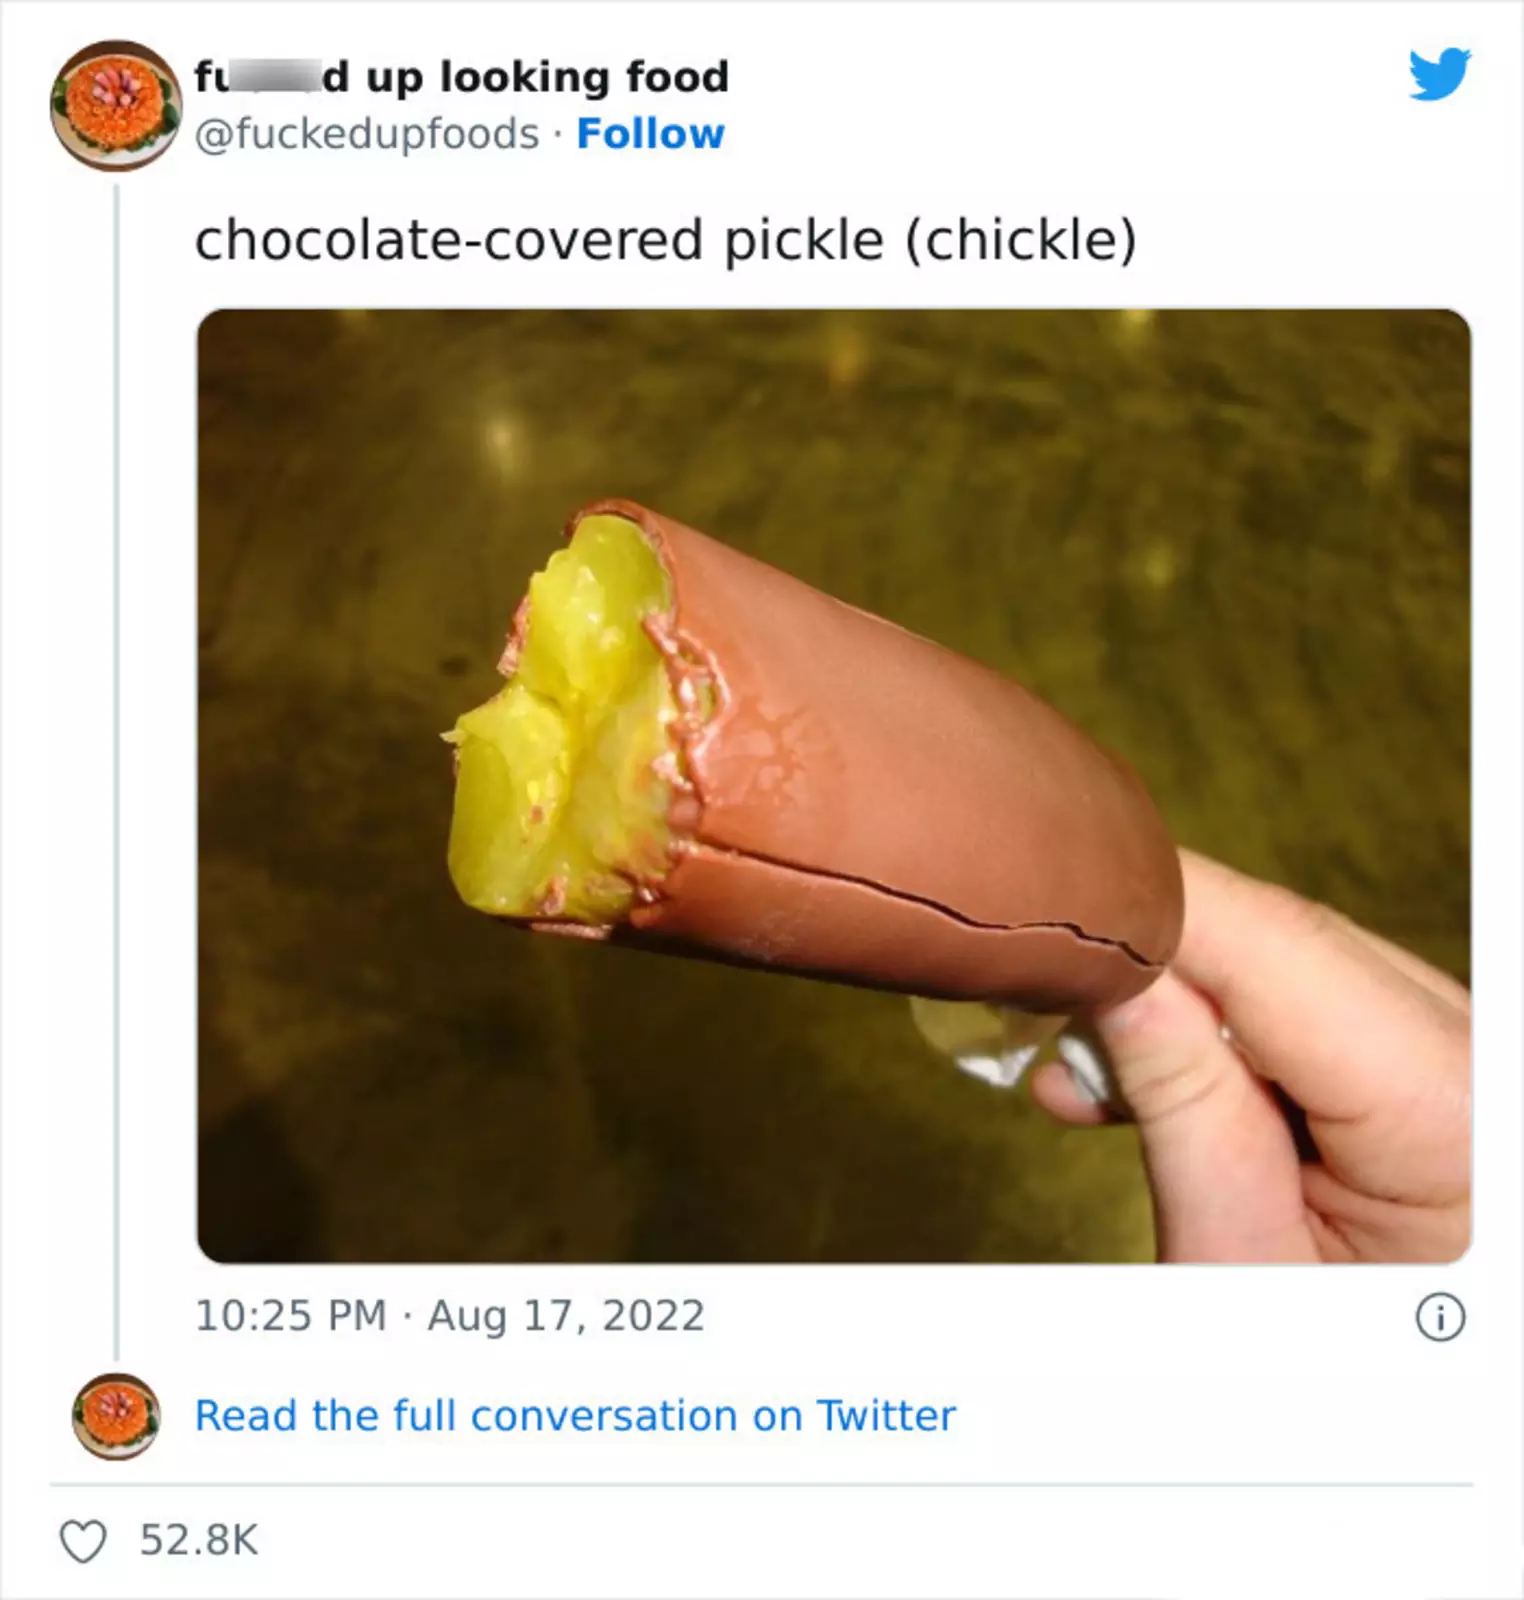
Task: Follow the @fuckedupfoods account
Action: tap(650, 134)
